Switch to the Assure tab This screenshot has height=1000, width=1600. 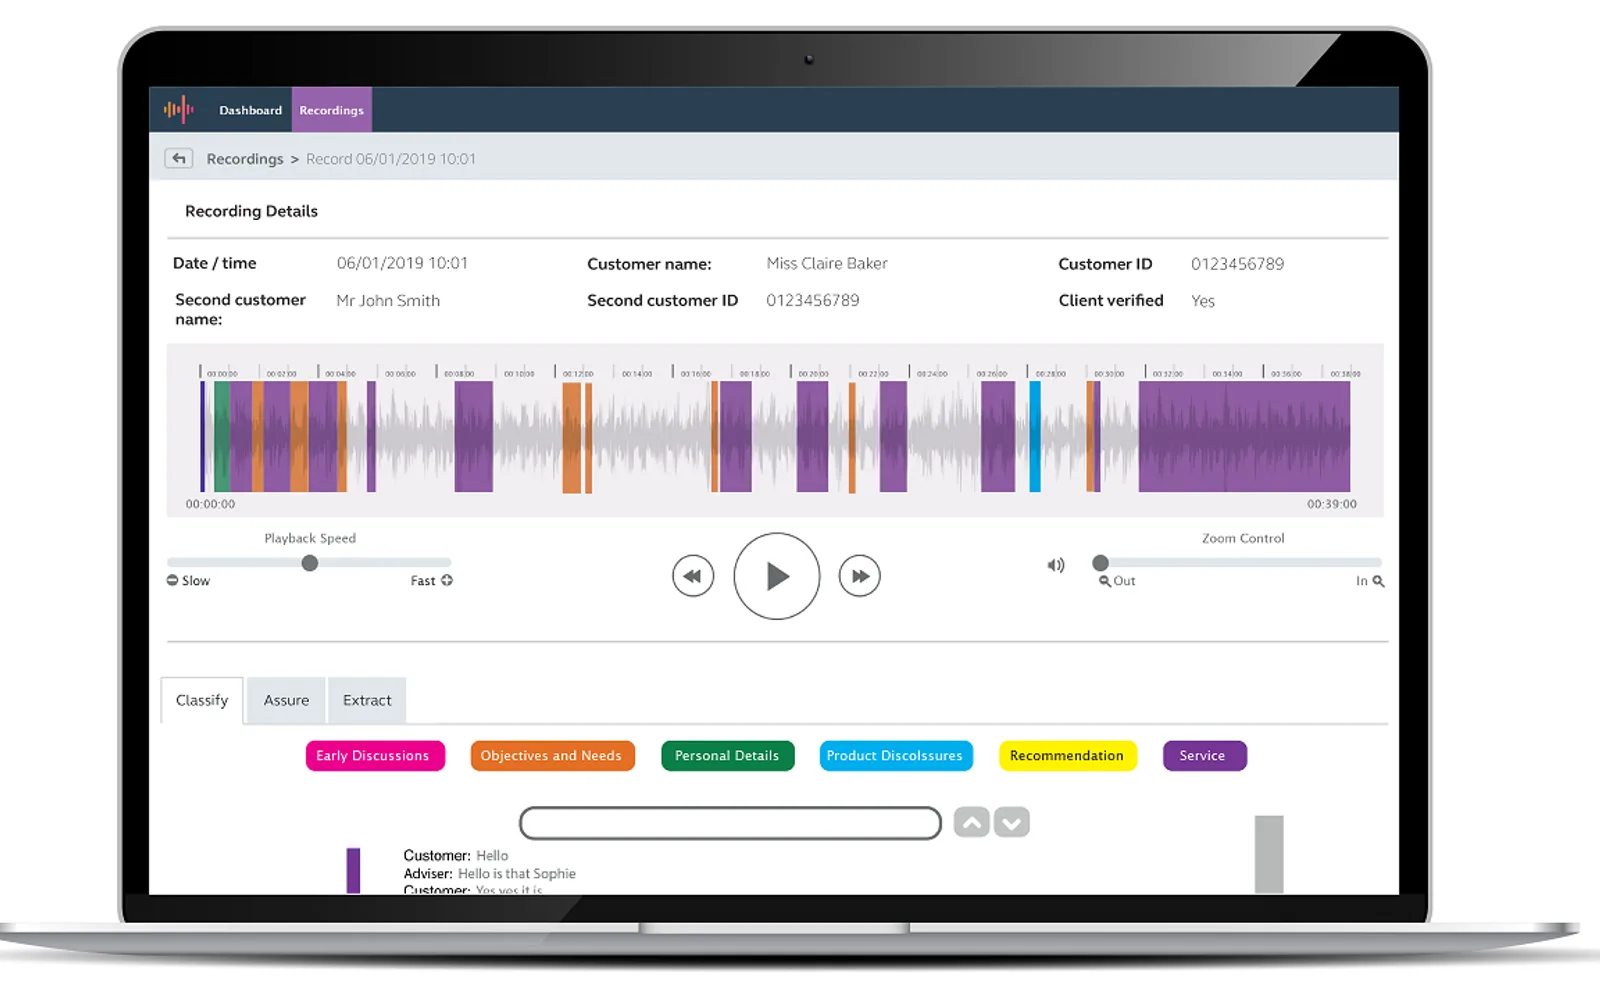(x=286, y=700)
